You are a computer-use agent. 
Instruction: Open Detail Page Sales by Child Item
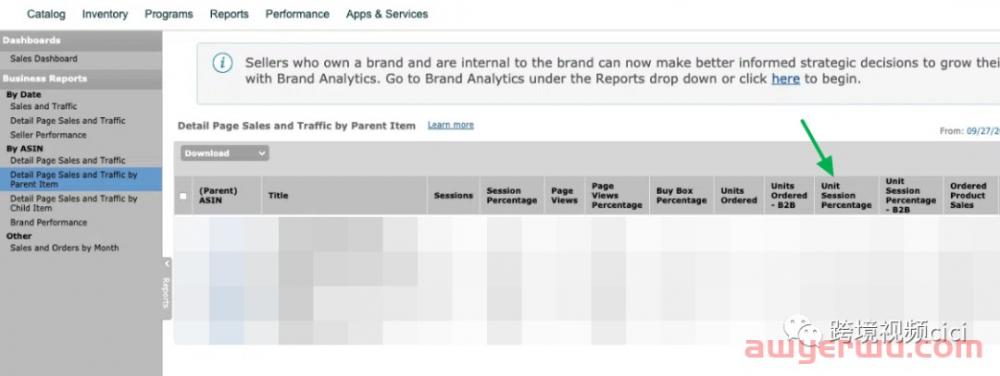pos(73,203)
